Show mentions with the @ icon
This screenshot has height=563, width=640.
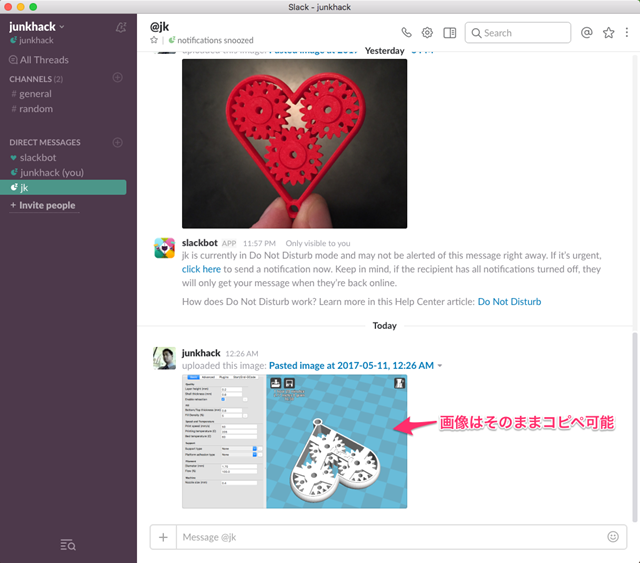pyautogui.click(x=587, y=33)
